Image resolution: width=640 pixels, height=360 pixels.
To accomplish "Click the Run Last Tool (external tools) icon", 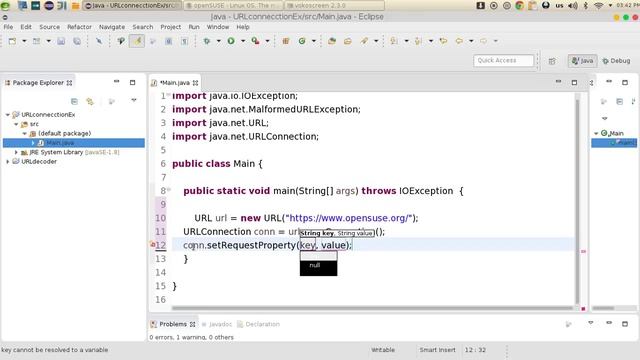I will click(x=256, y=41).
